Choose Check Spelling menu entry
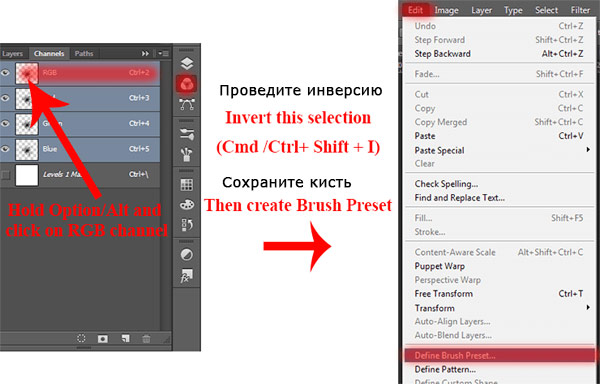The width and height of the screenshot is (600, 384). click(x=499, y=184)
